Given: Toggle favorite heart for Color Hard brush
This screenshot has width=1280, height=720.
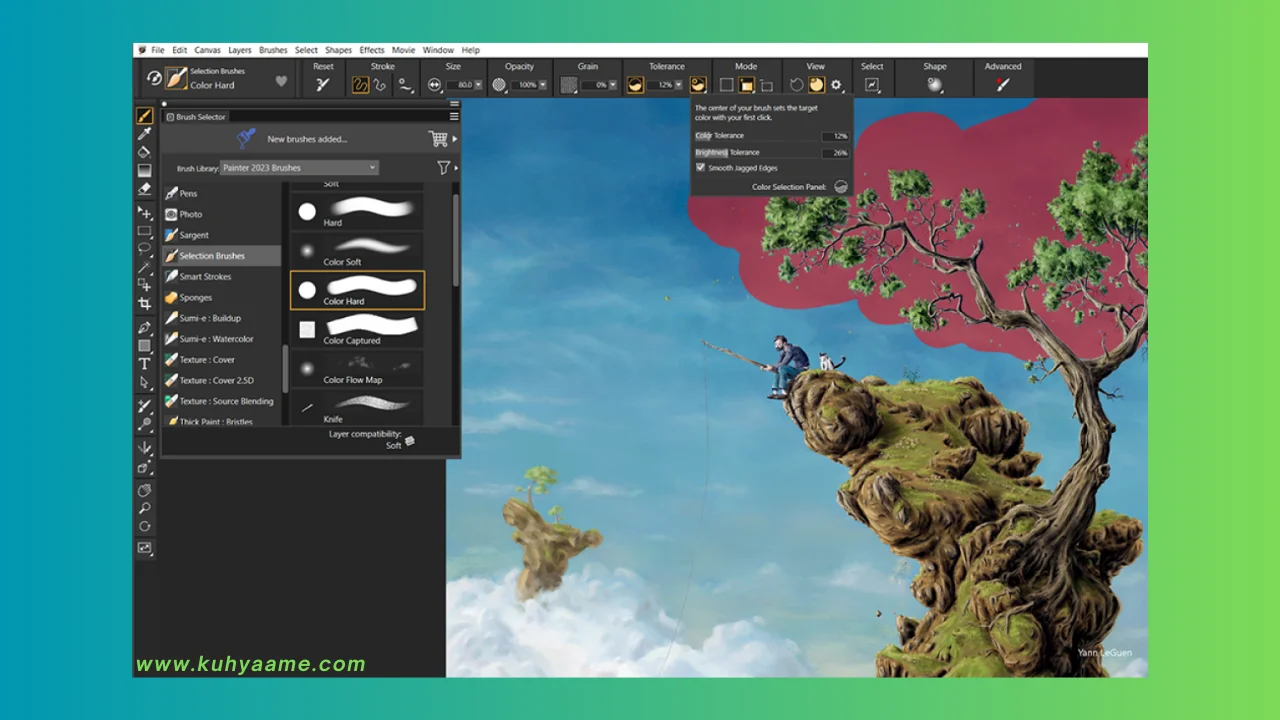Looking at the screenshot, I should click(x=281, y=81).
